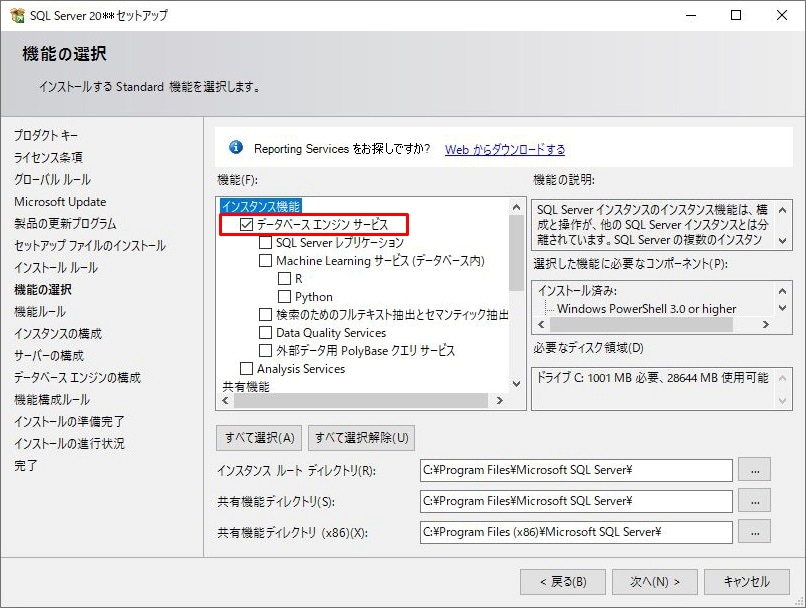Screen dimensions: 806x608
Task: Click scroll right arrow in required components box
Action: (766, 324)
